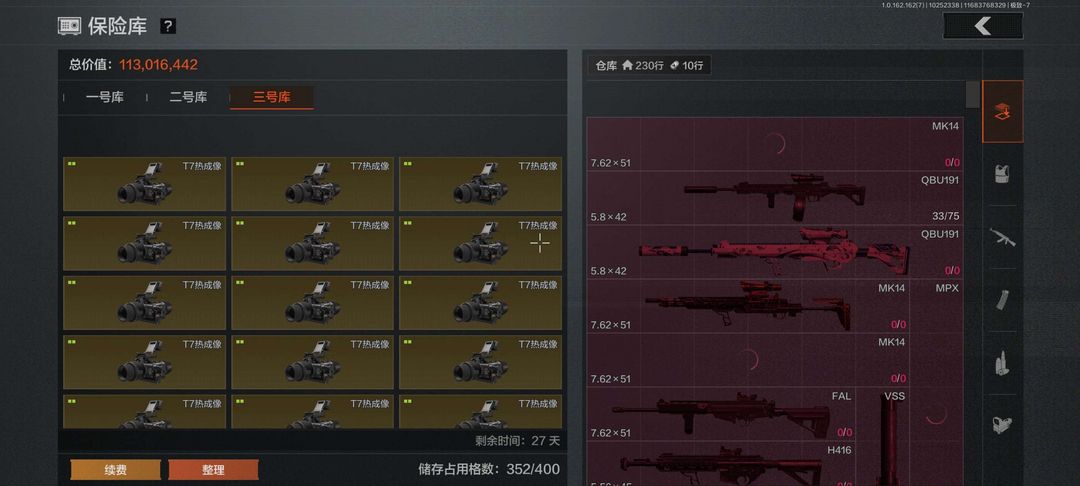Select the bottom sidebar category icon
The height and width of the screenshot is (486, 1080).
1002,425
